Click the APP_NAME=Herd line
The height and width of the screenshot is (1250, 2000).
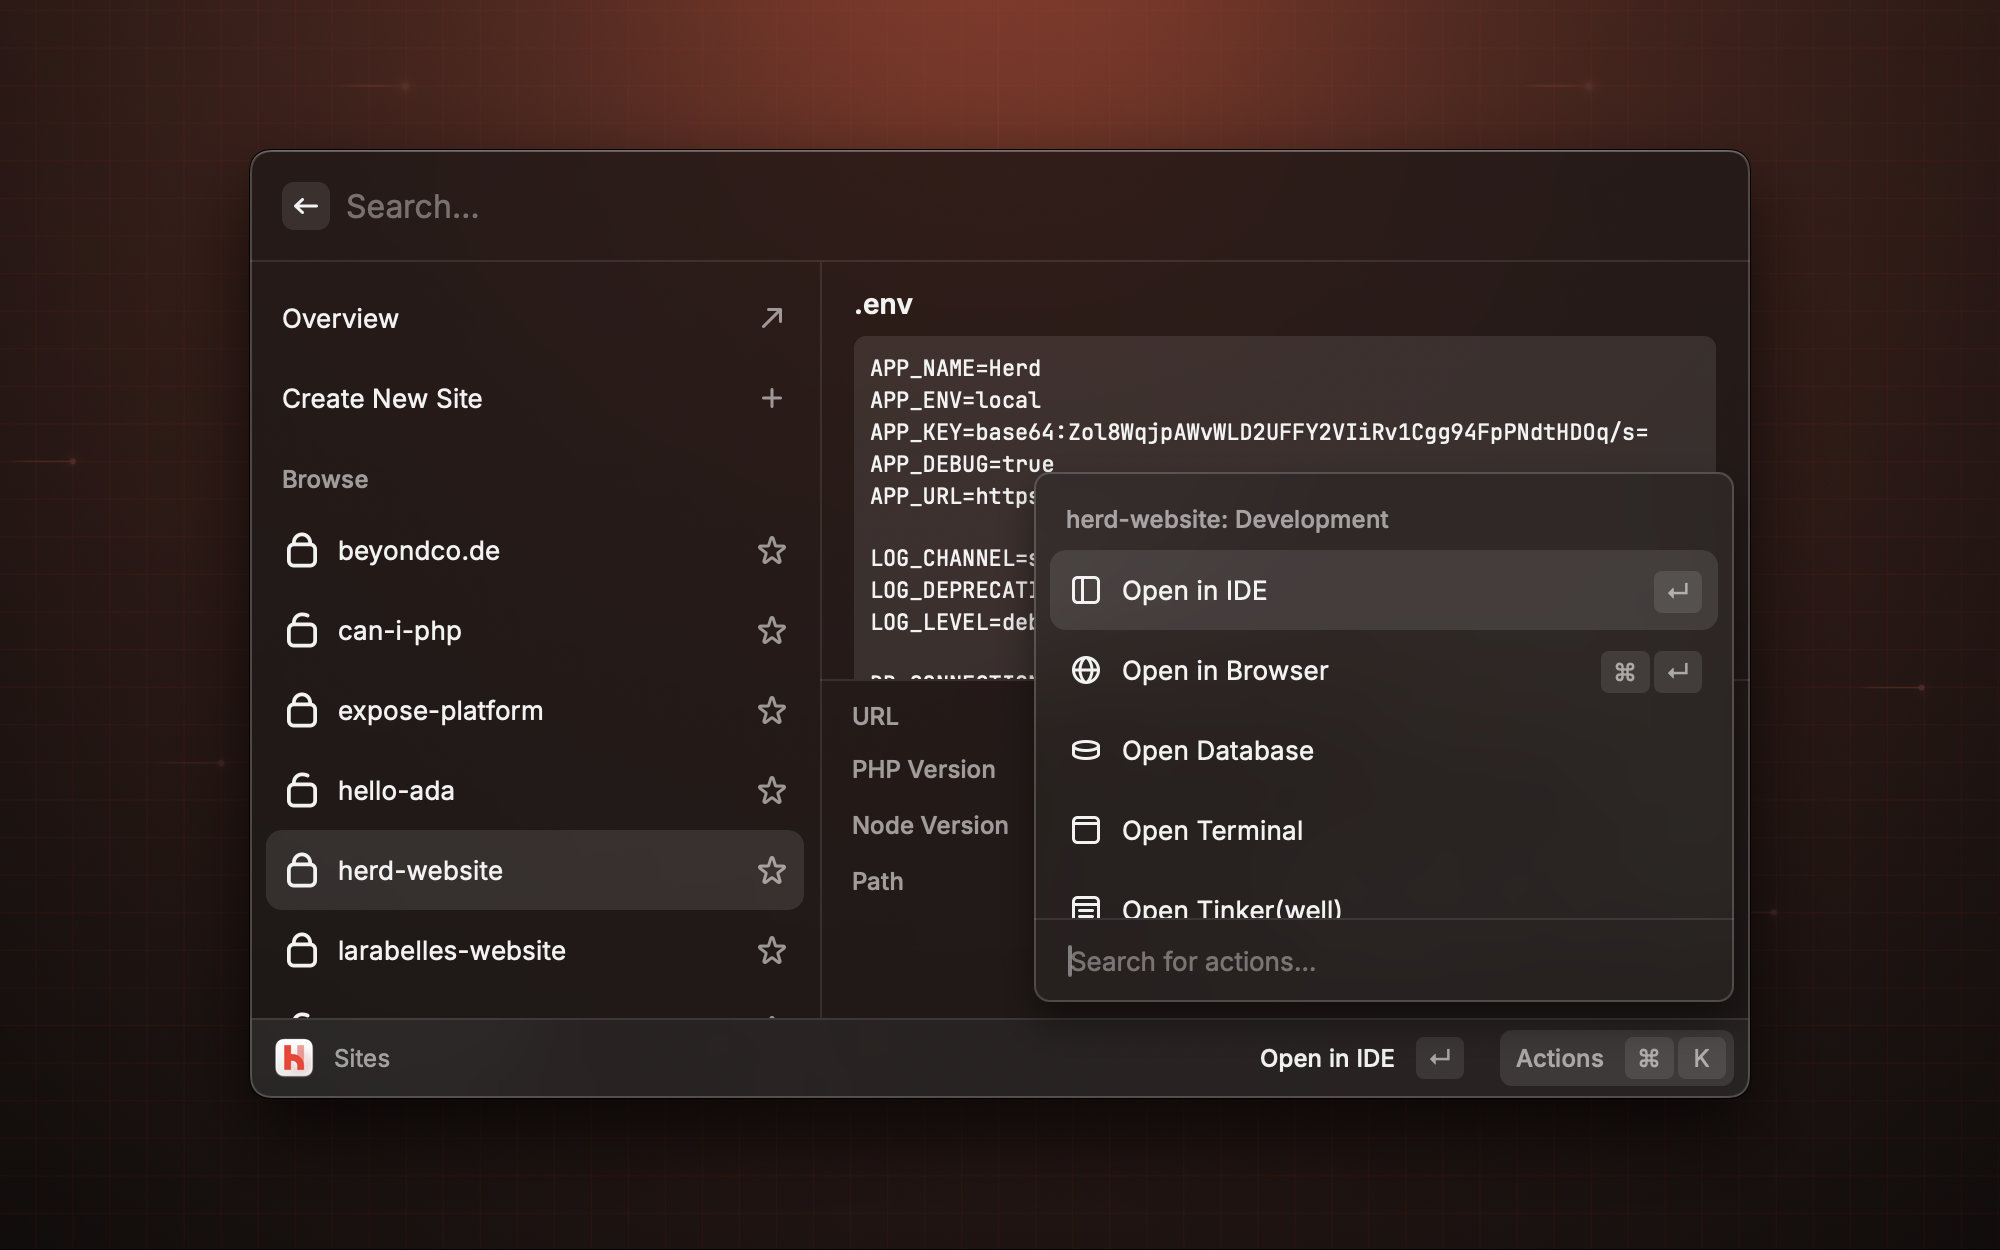[955, 368]
